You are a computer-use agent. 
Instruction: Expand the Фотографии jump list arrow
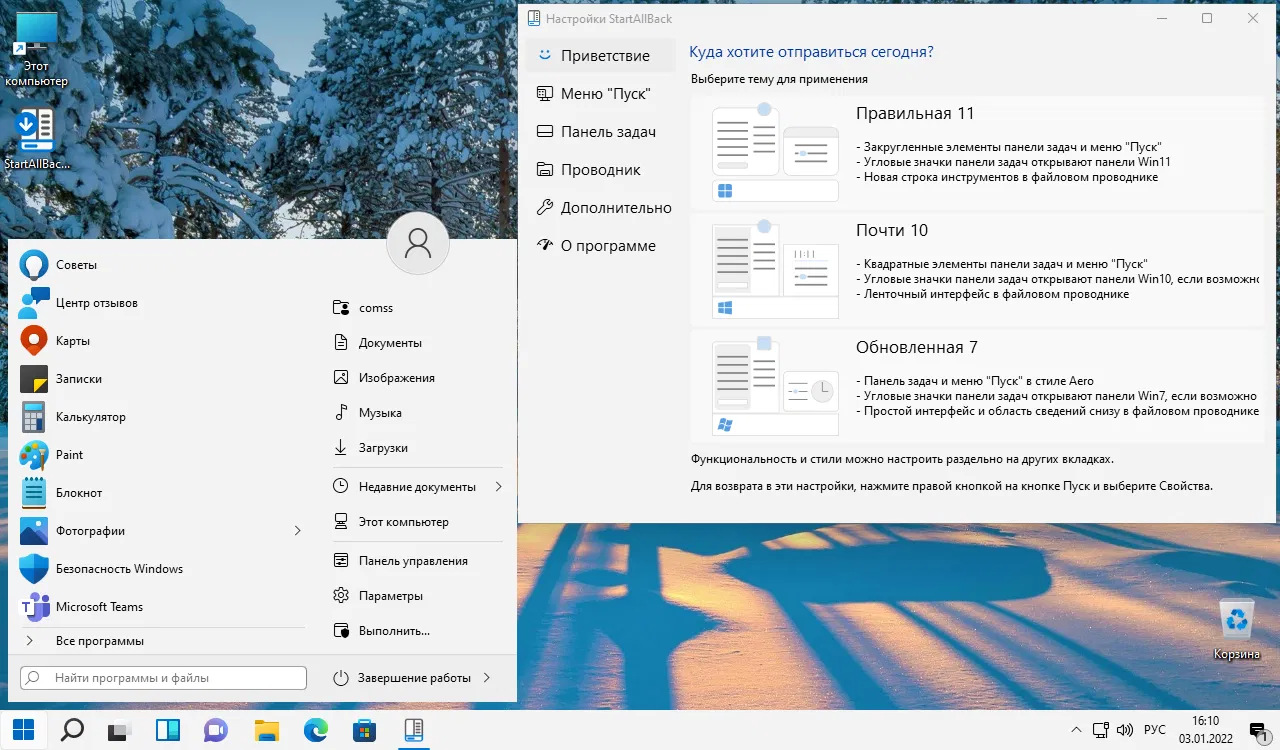coord(297,531)
